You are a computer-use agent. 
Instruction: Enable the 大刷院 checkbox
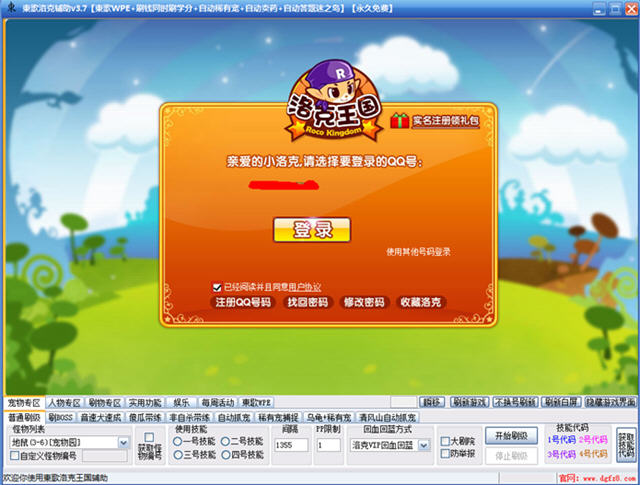click(x=445, y=441)
